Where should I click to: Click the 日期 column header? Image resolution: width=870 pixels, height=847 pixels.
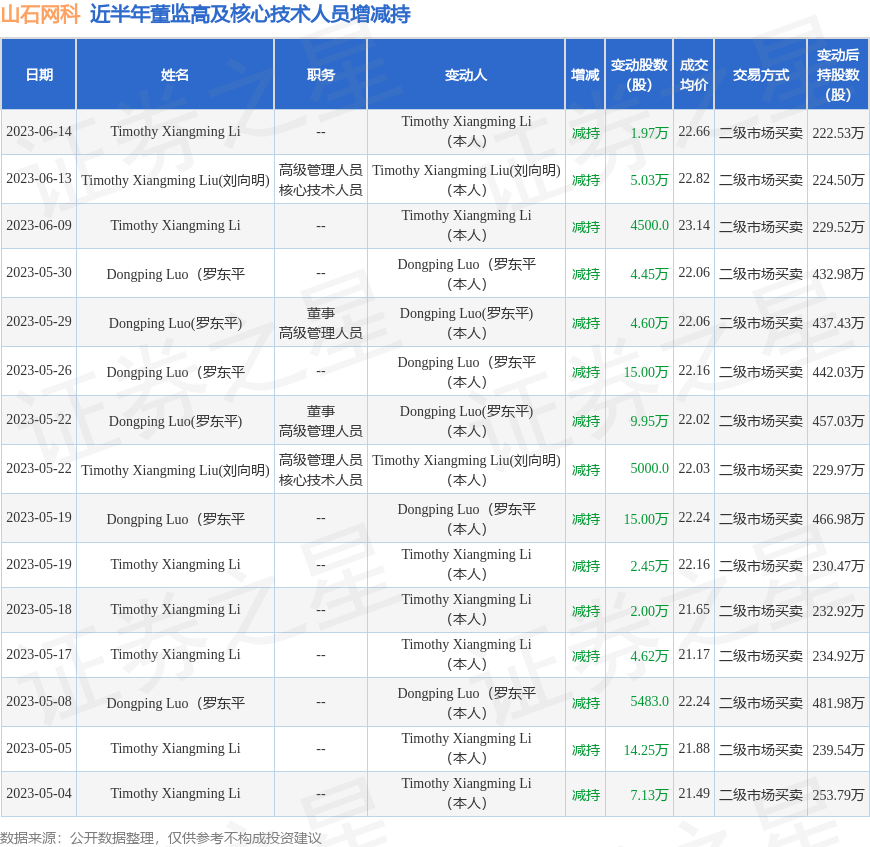tap(39, 74)
